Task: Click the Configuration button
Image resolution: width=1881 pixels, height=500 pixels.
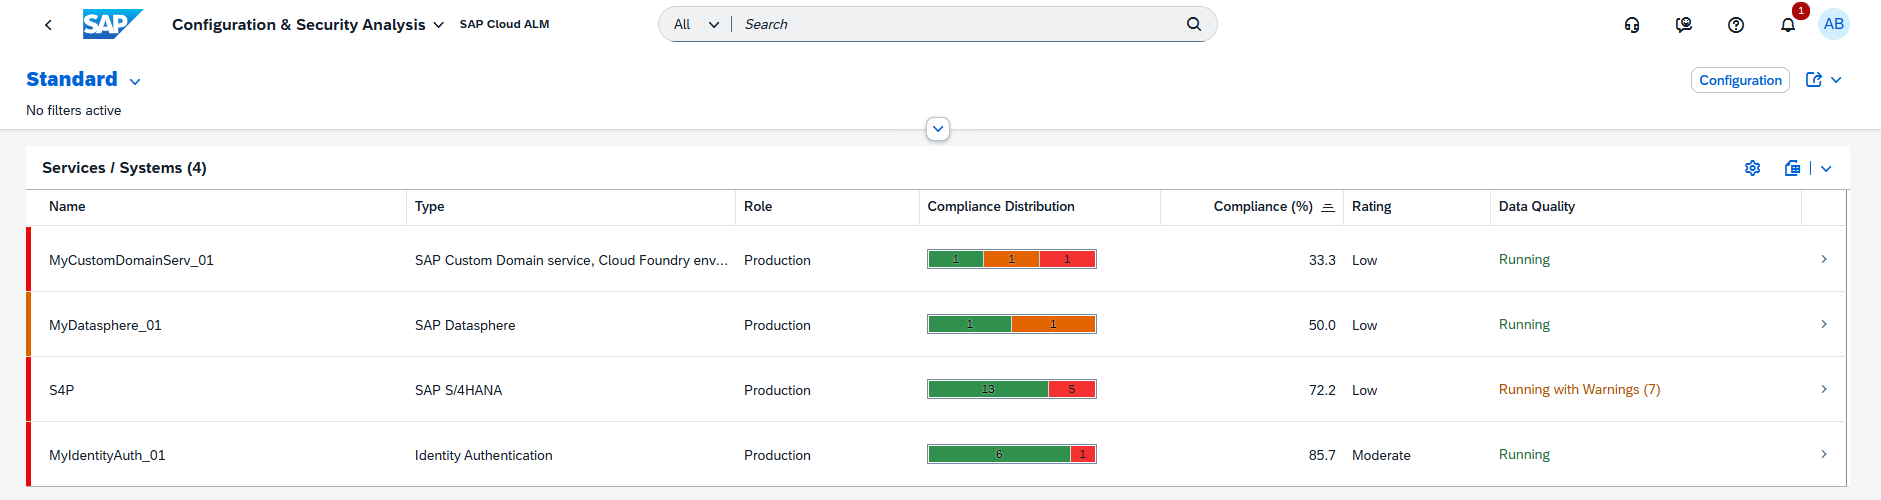Action: [1740, 80]
